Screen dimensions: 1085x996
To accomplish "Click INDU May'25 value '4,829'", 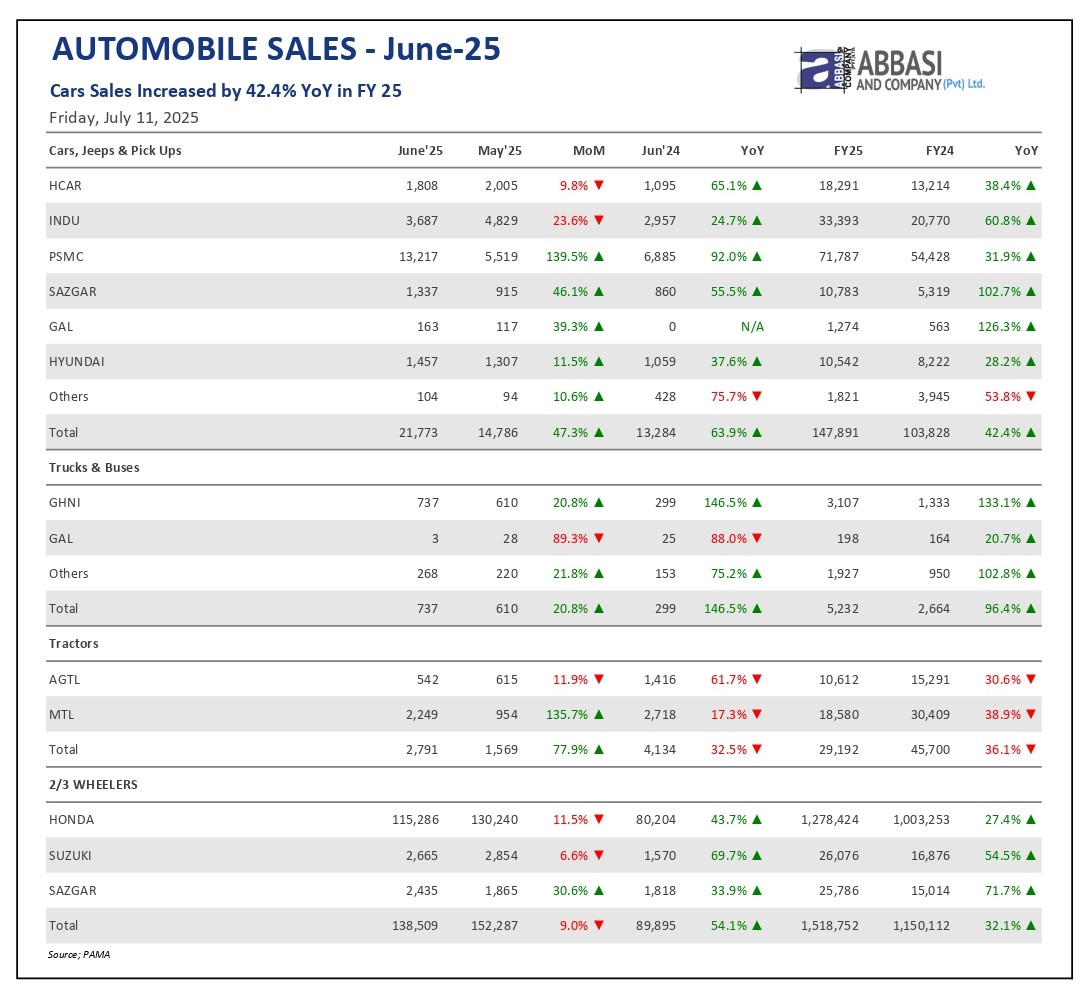I will (x=501, y=221).
